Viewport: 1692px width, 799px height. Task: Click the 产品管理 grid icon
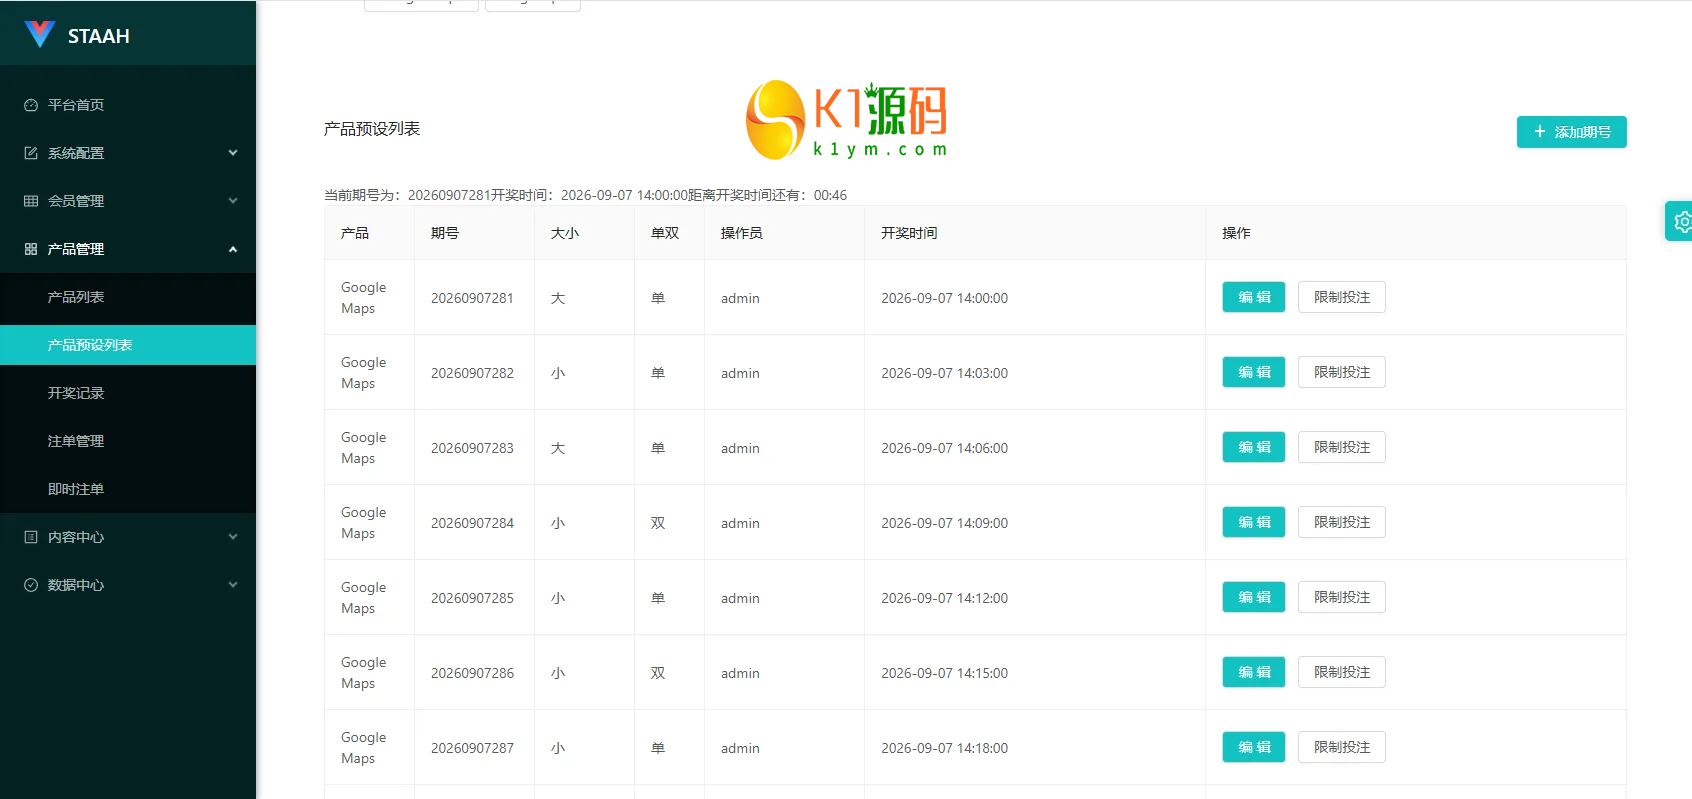(x=31, y=249)
